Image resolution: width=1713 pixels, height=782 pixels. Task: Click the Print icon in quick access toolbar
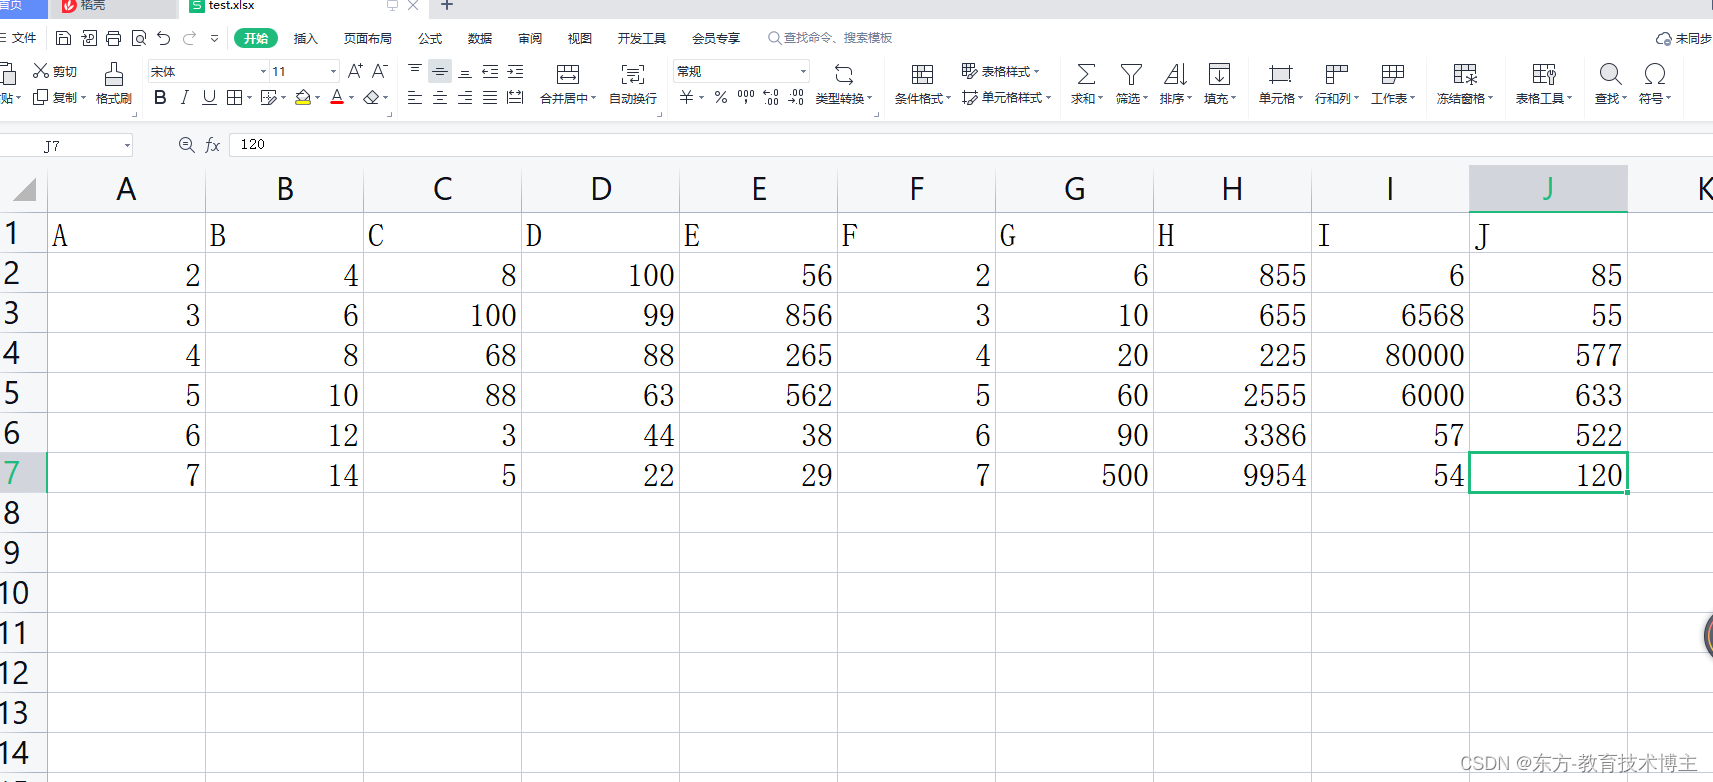[113, 38]
